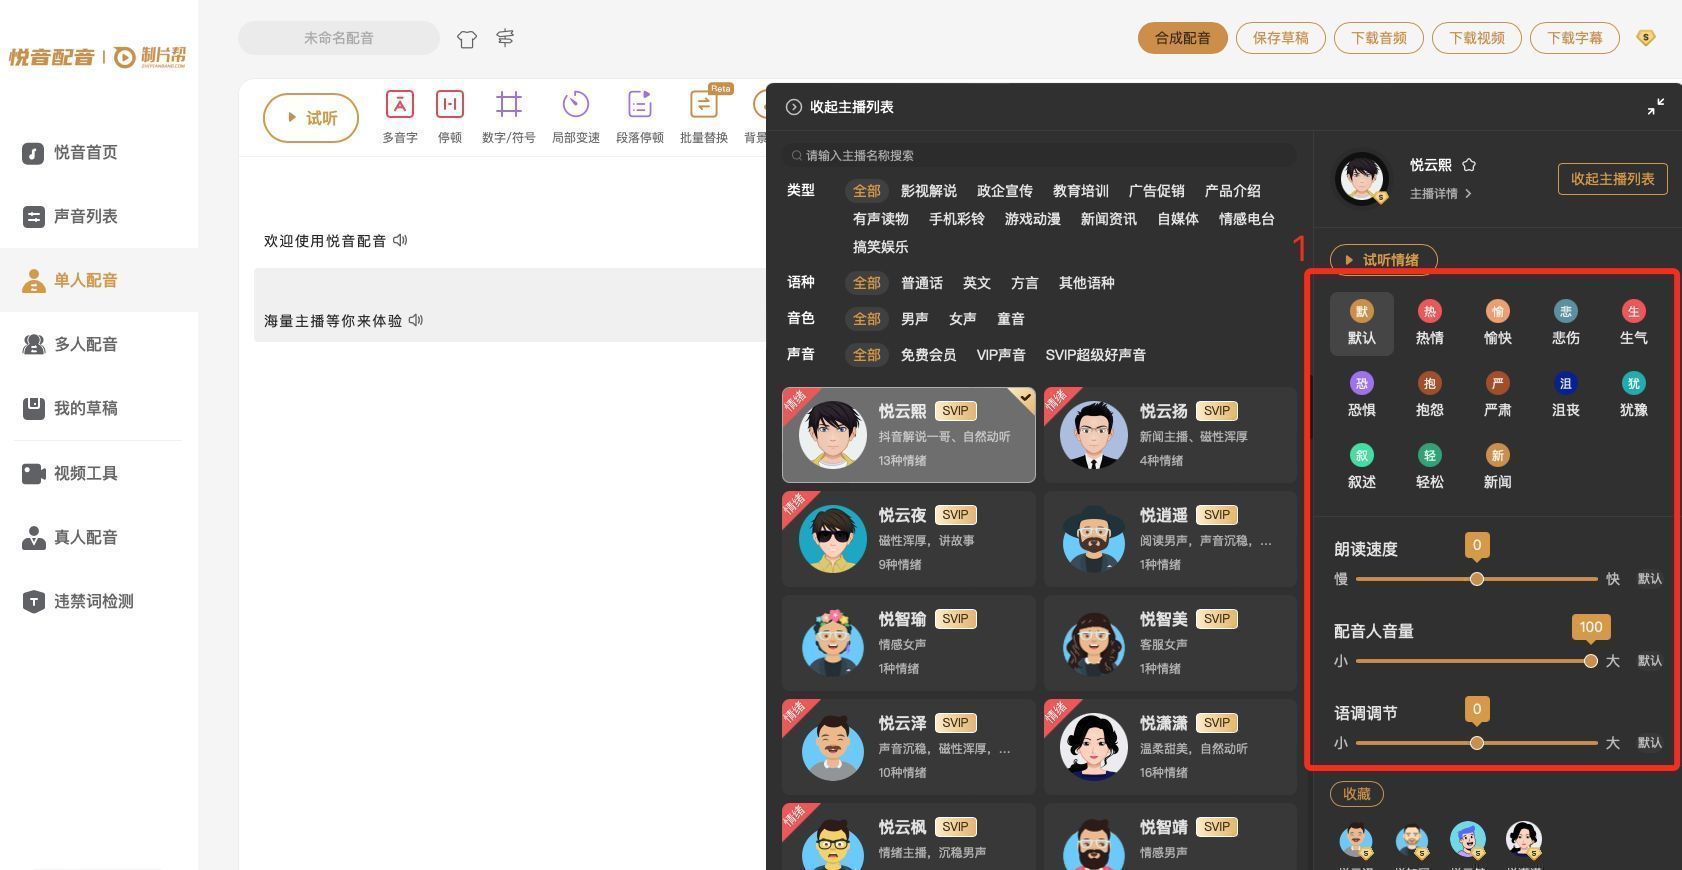The height and width of the screenshot is (870, 1682).
Task: Click the 段落停顿 paragraph pause icon
Action: (x=640, y=105)
